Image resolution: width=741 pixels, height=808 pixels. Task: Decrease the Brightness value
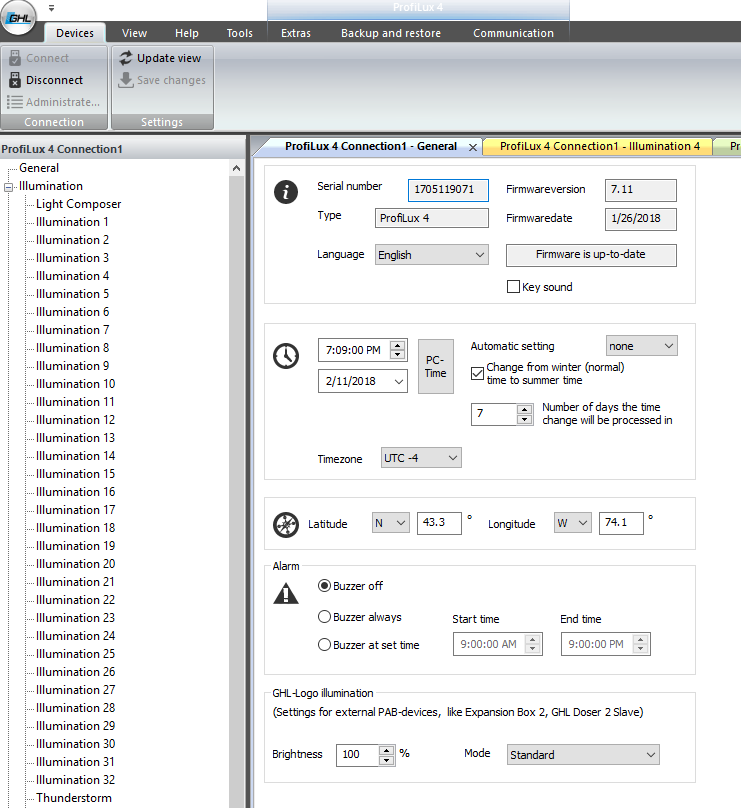tap(386, 760)
